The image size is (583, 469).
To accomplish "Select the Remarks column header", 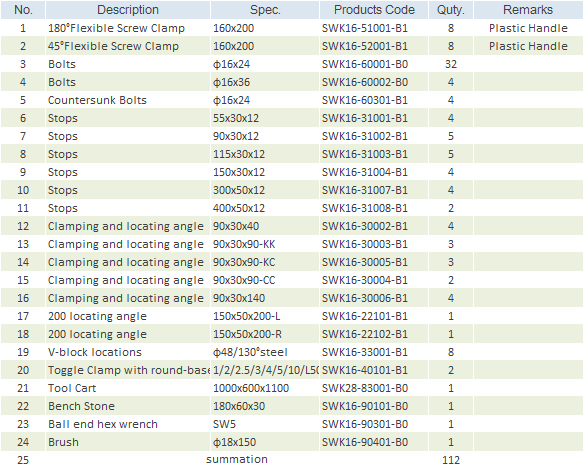I will (528, 10).
